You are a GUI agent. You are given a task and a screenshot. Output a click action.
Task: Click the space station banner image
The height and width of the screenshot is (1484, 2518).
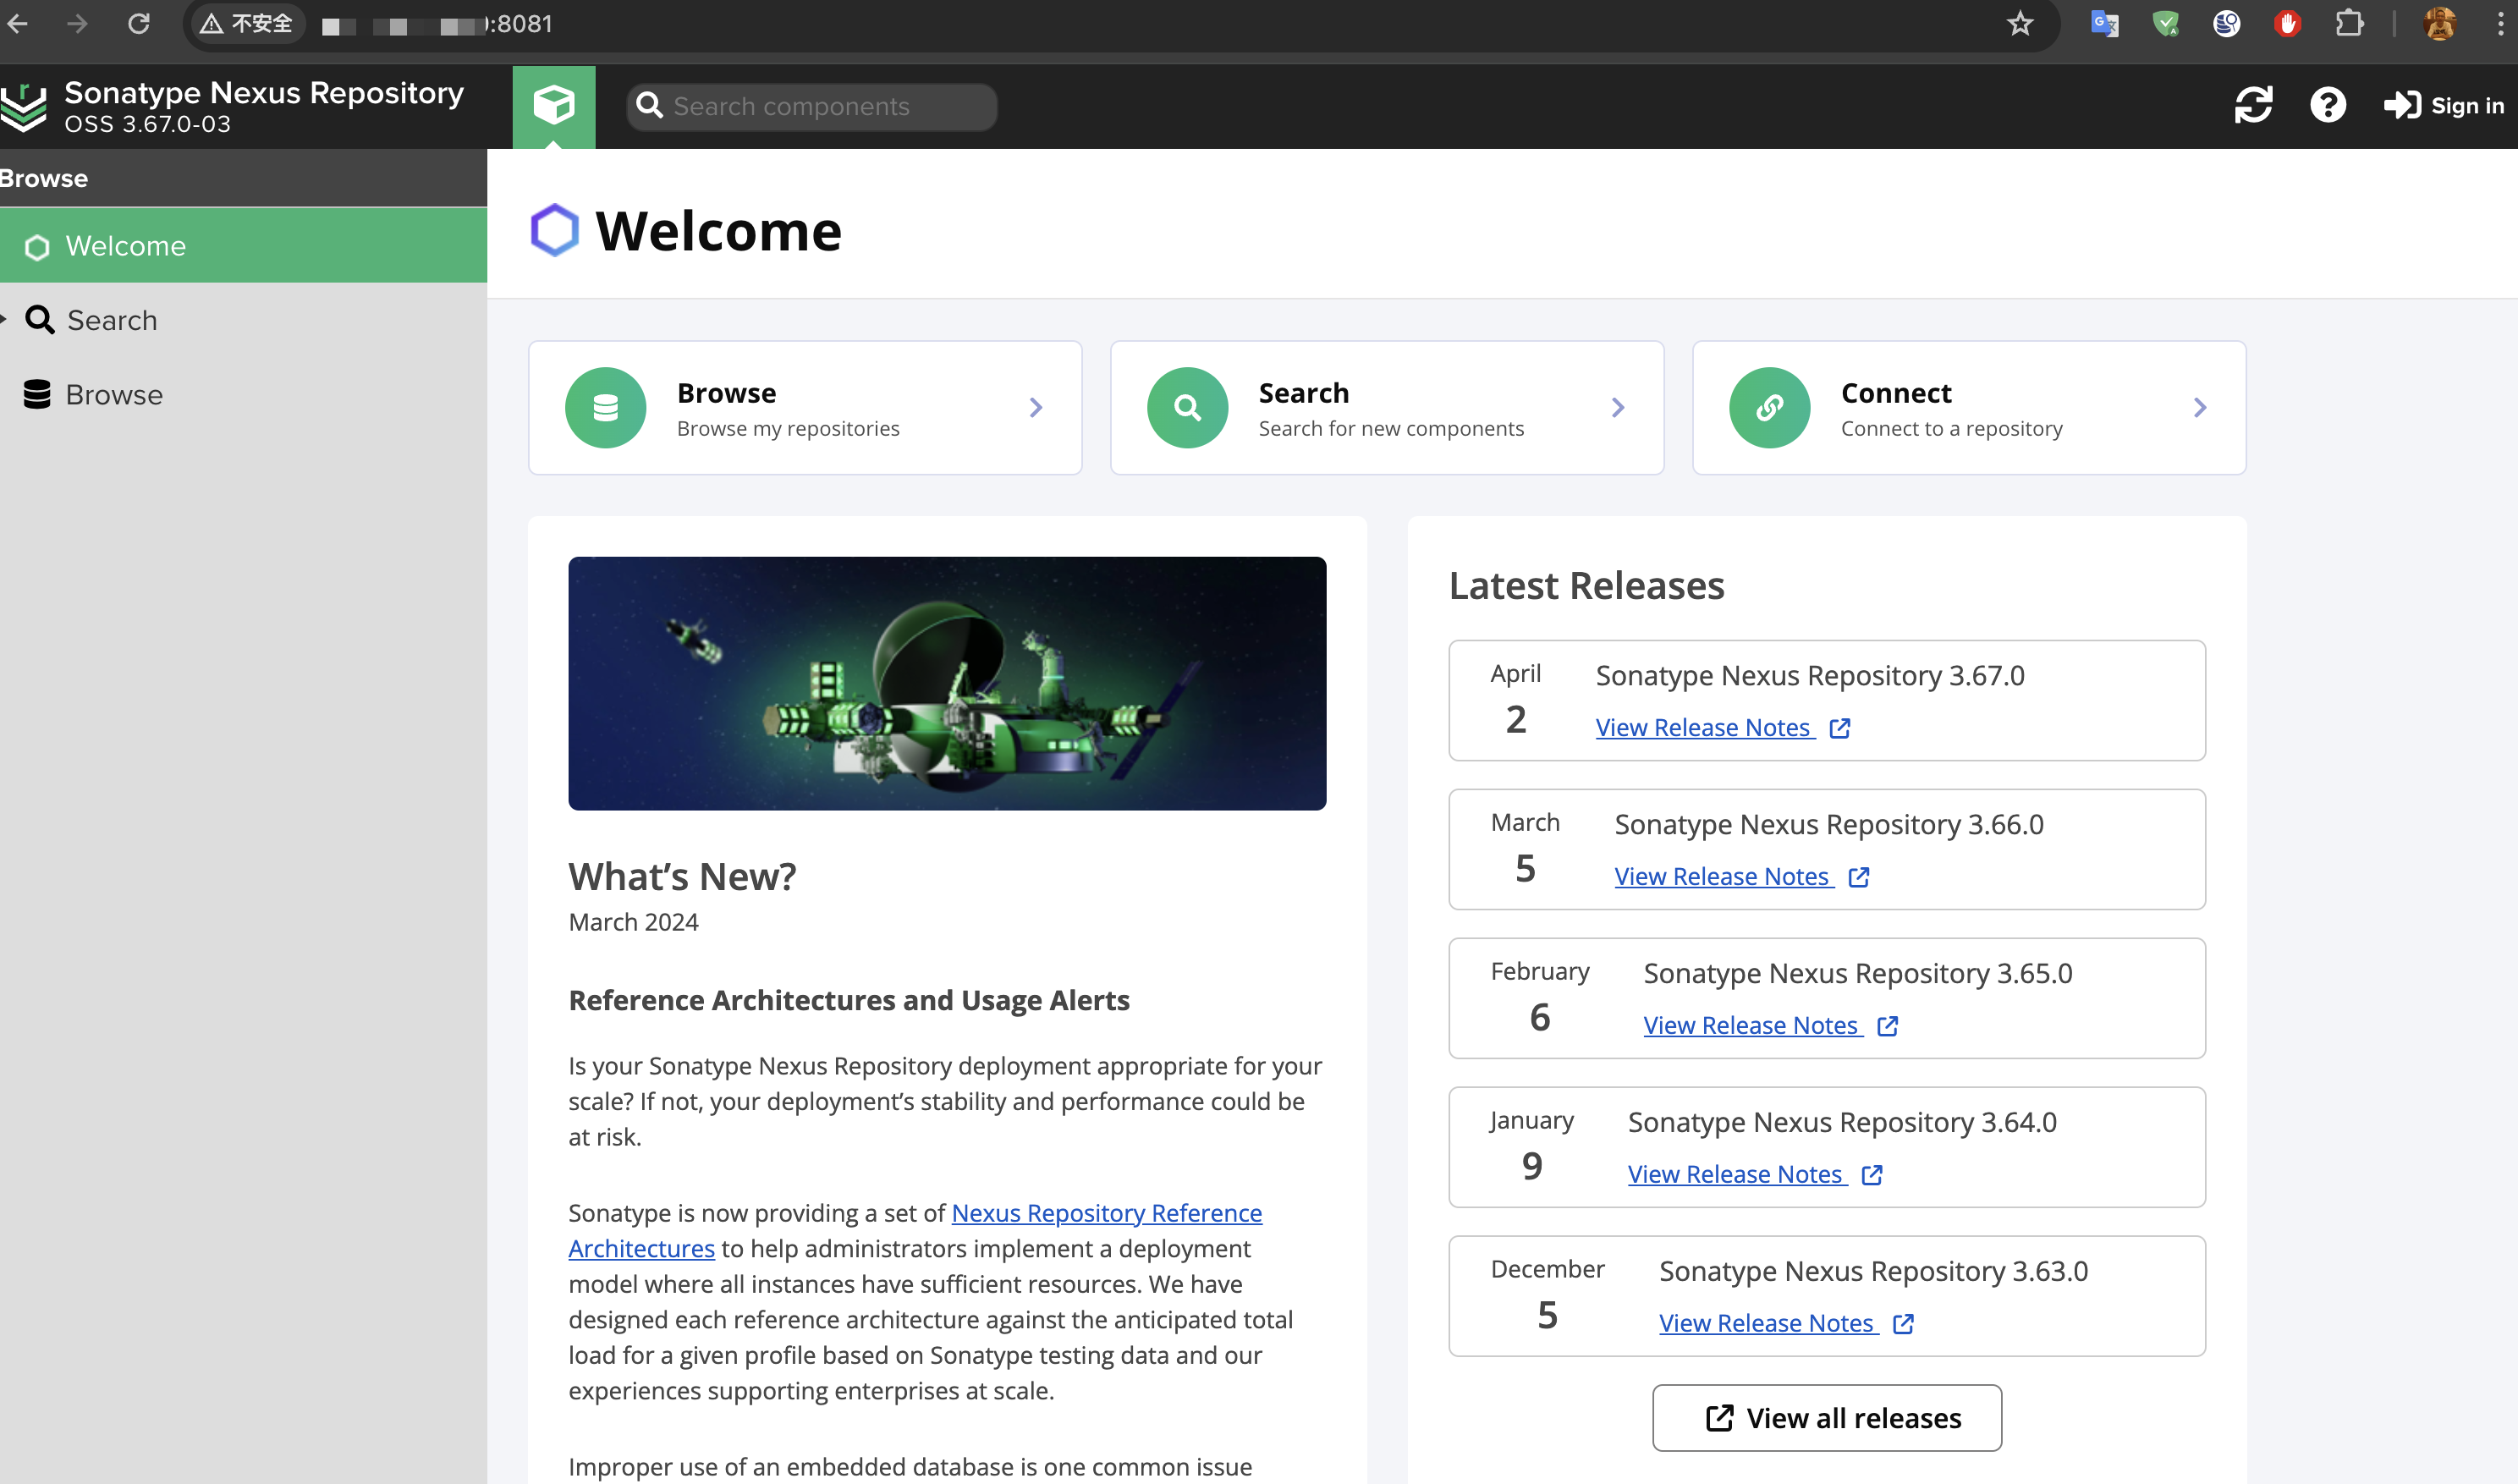pos(947,683)
